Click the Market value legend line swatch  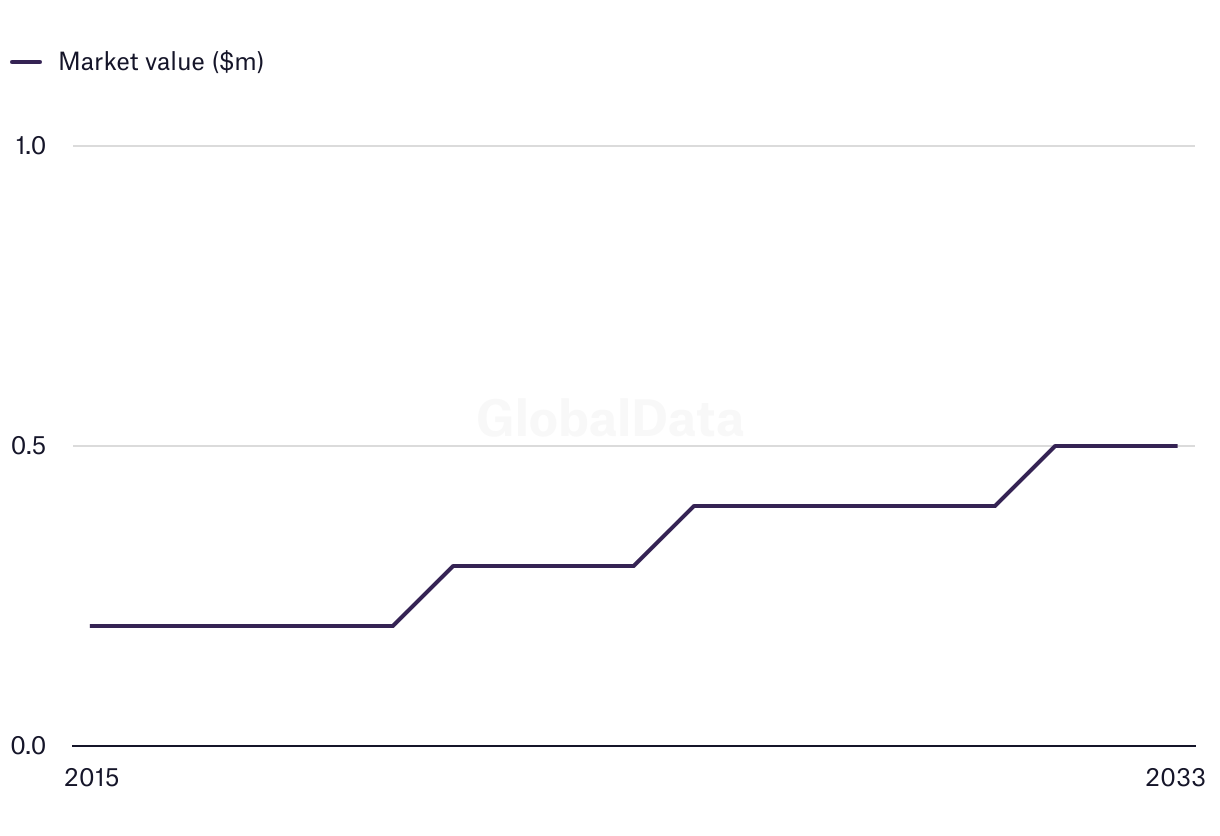(x=26, y=62)
